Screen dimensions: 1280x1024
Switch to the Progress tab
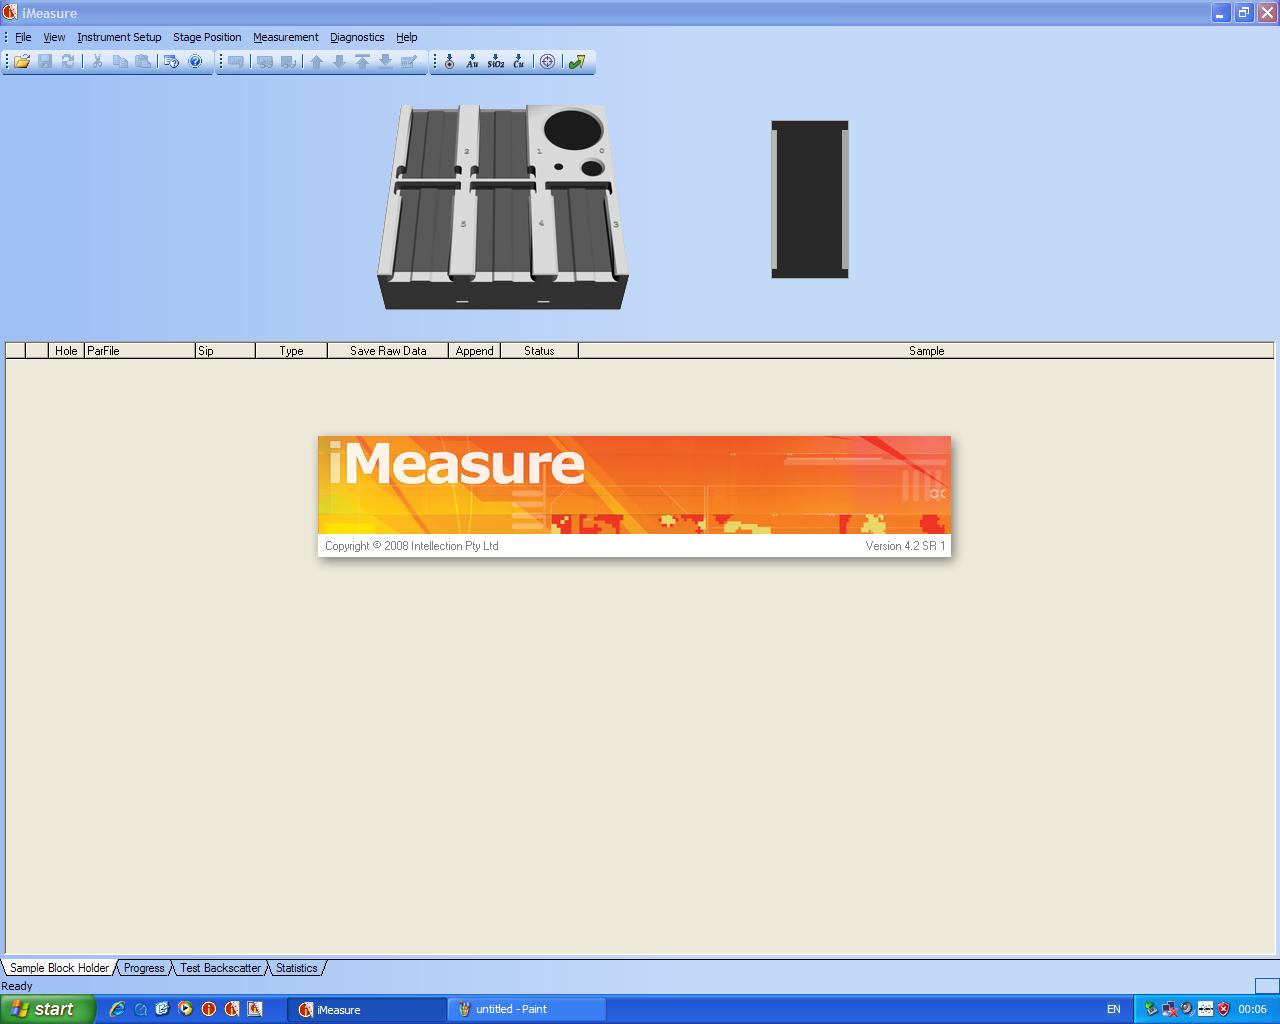click(x=144, y=968)
